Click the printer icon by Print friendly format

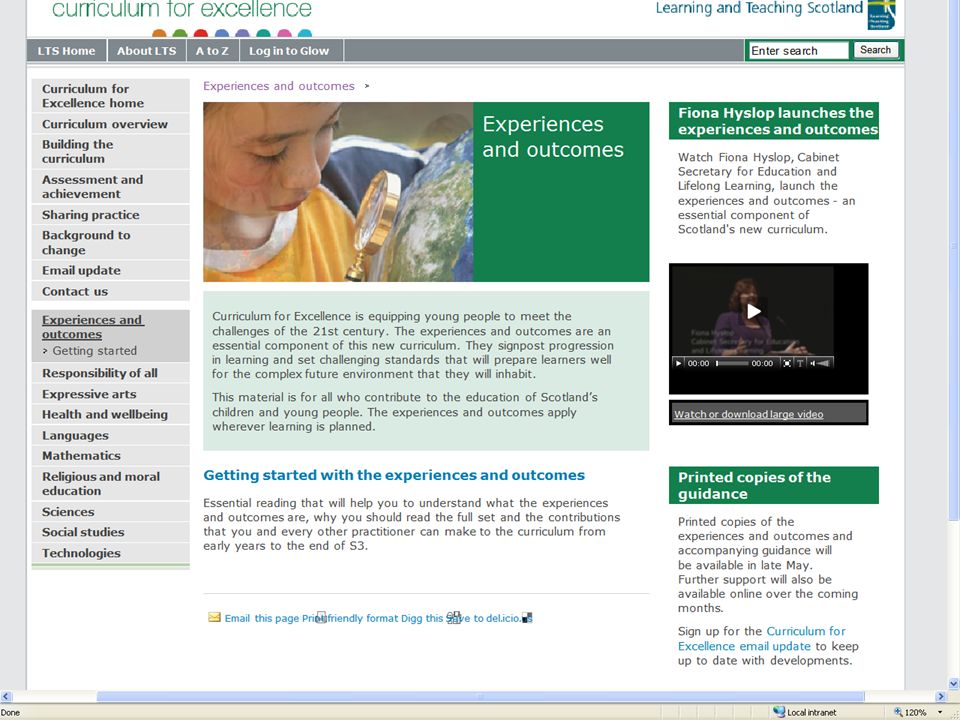pos(321,617)
